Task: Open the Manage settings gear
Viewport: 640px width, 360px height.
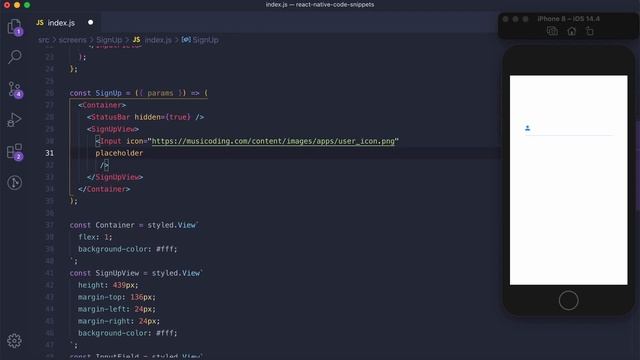Action: pyautogui.click(x=14, y=340)
